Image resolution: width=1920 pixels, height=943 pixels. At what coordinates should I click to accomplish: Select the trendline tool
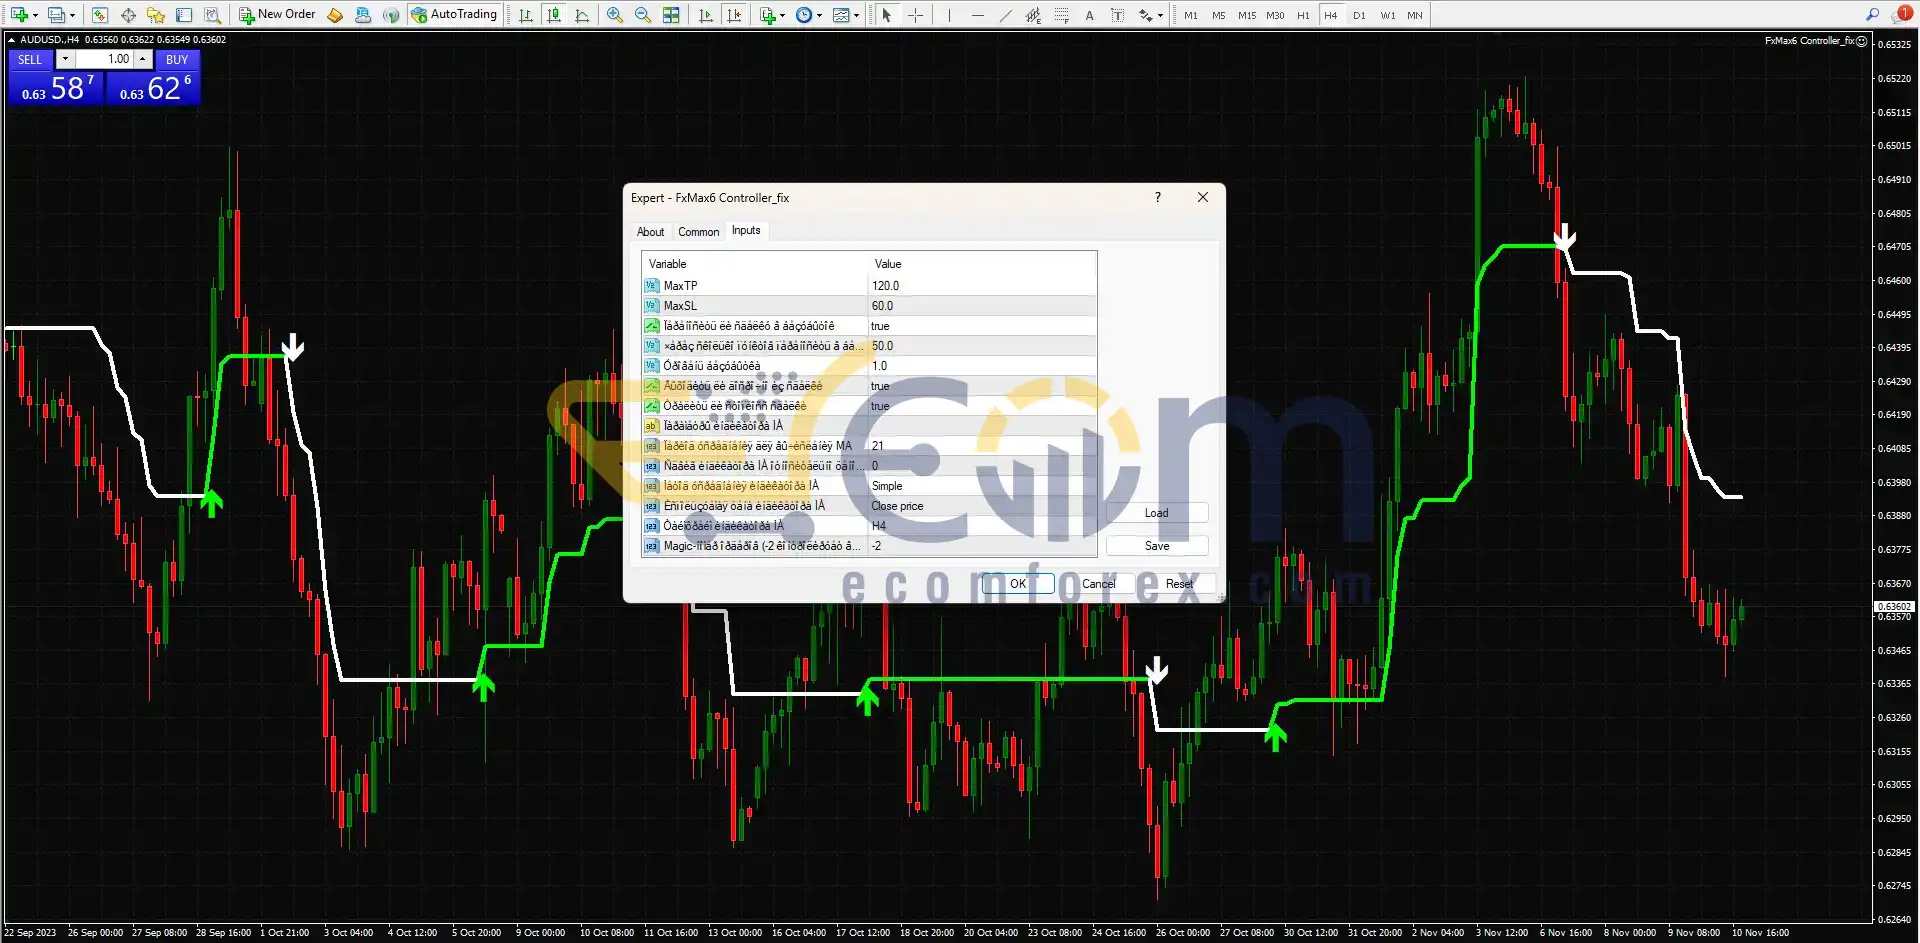tap(1006, 15)
